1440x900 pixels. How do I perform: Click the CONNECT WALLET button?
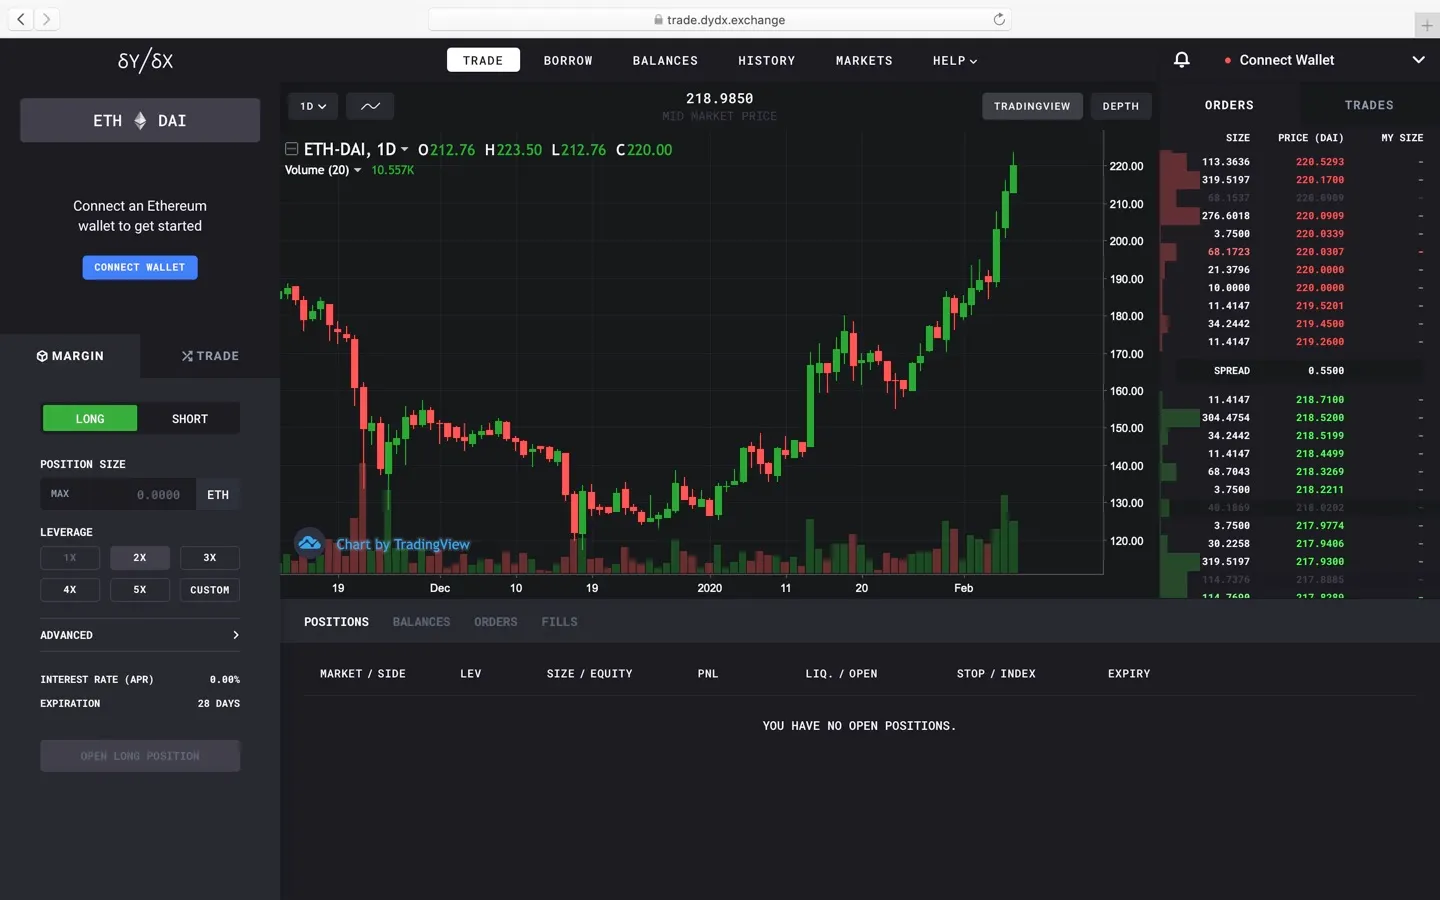[139, 267]
